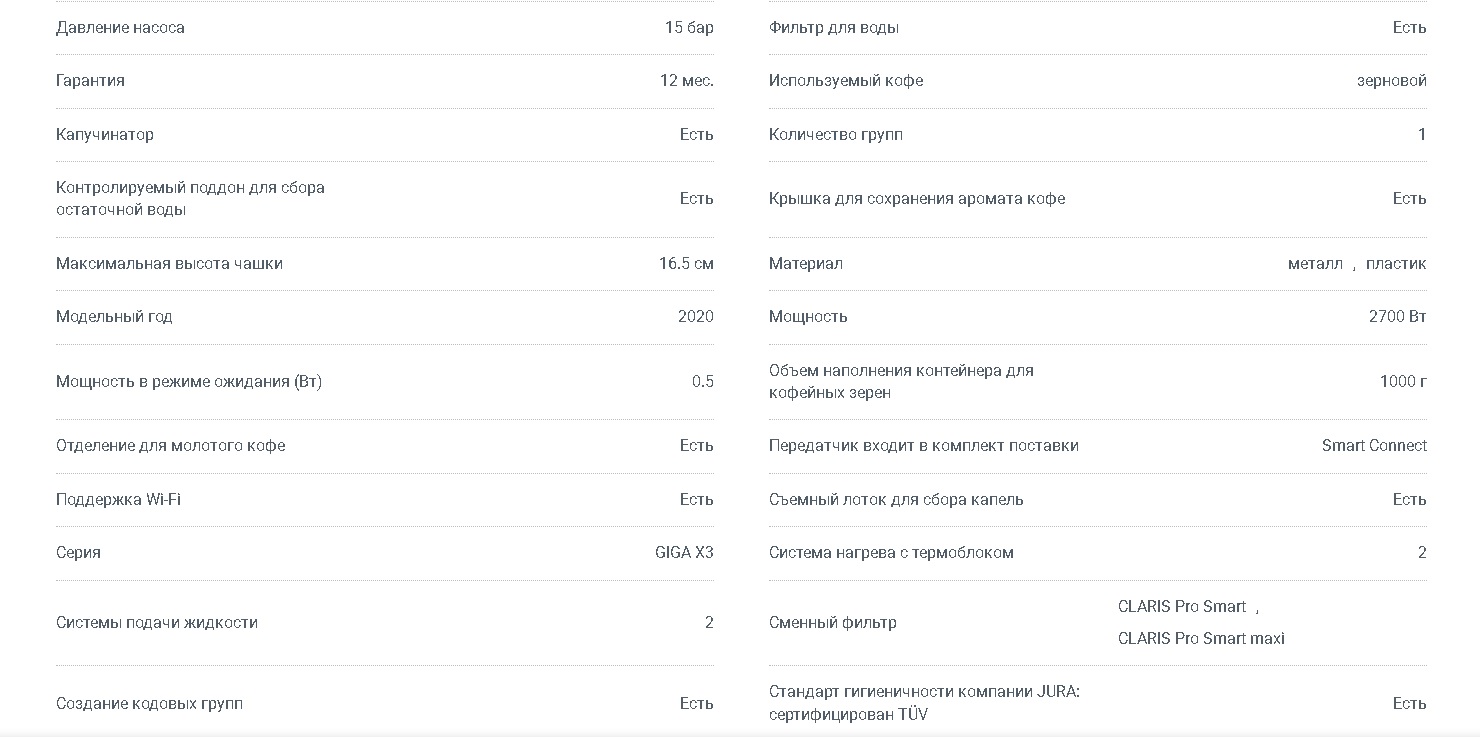This screenshot has height=738, width=1480.
Task: Click the 'Smart Connect' transmitter value
Action: pos(1374,446)
